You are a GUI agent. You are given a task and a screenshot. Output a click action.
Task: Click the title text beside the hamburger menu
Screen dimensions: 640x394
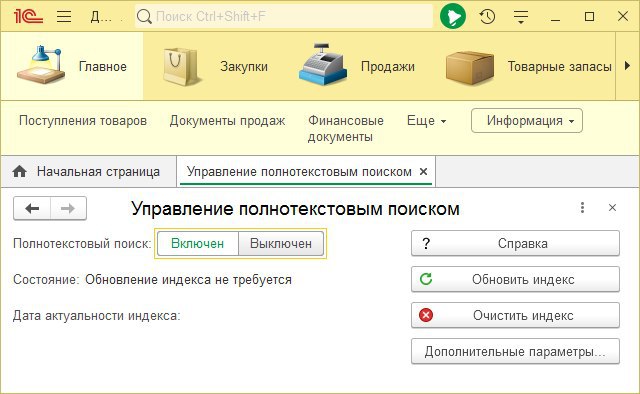pos(101,17)
